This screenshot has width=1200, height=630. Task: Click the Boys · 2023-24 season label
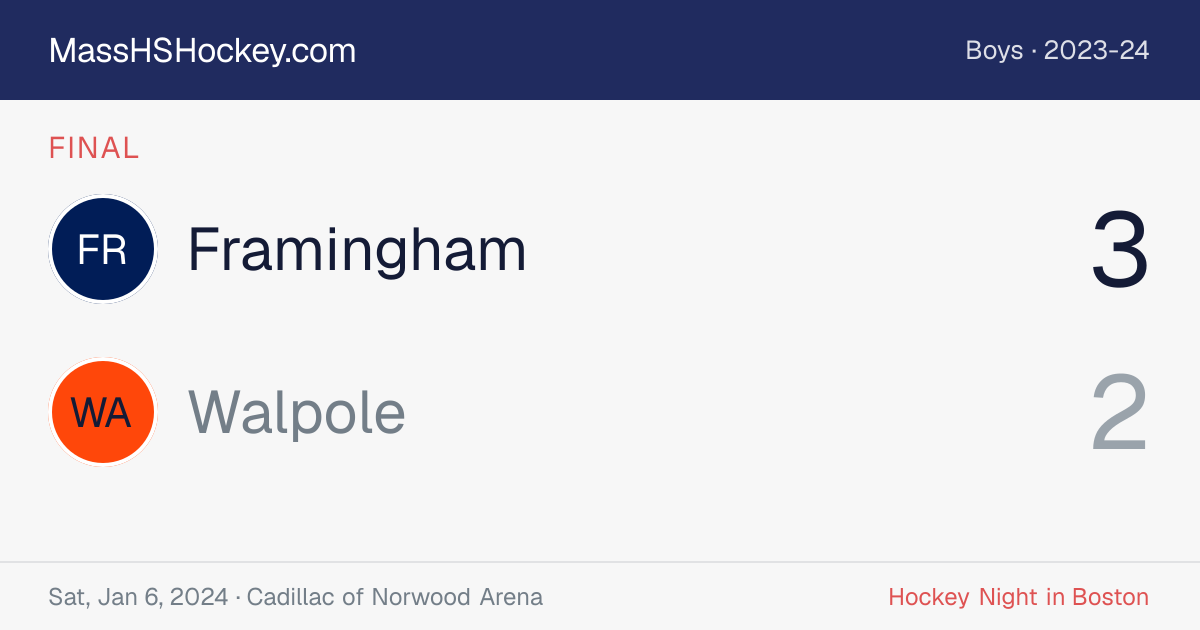1057,51
